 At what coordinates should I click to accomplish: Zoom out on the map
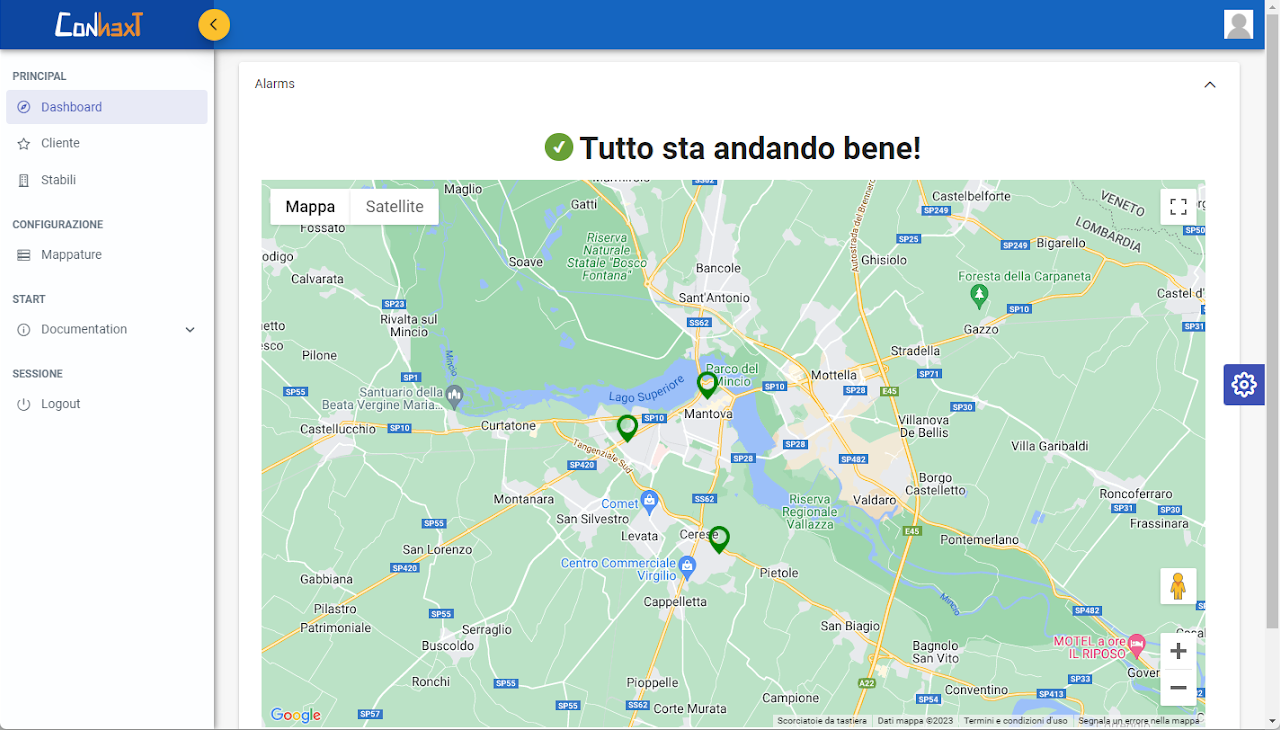[1178, 688]
